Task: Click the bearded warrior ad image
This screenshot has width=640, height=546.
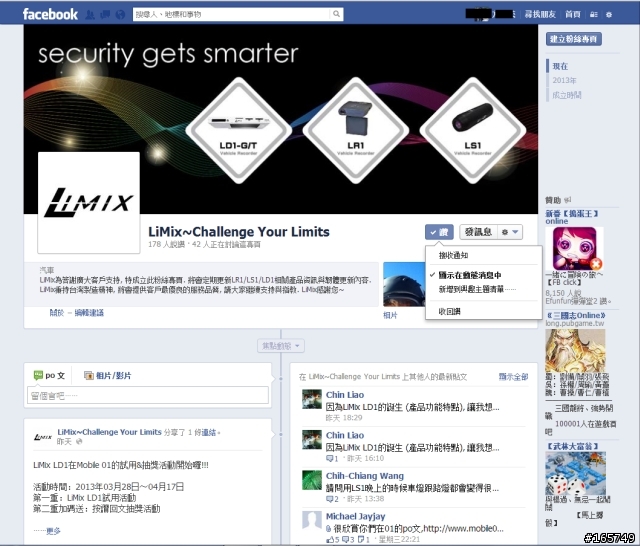Action: 575,351
